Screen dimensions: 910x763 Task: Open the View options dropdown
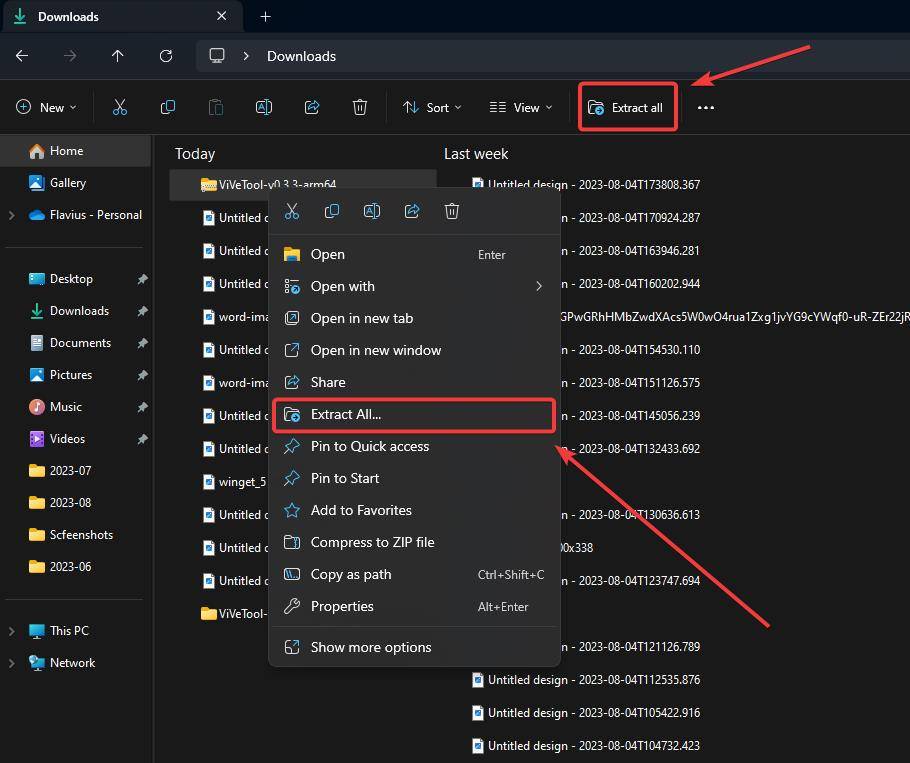pos(519,107)
